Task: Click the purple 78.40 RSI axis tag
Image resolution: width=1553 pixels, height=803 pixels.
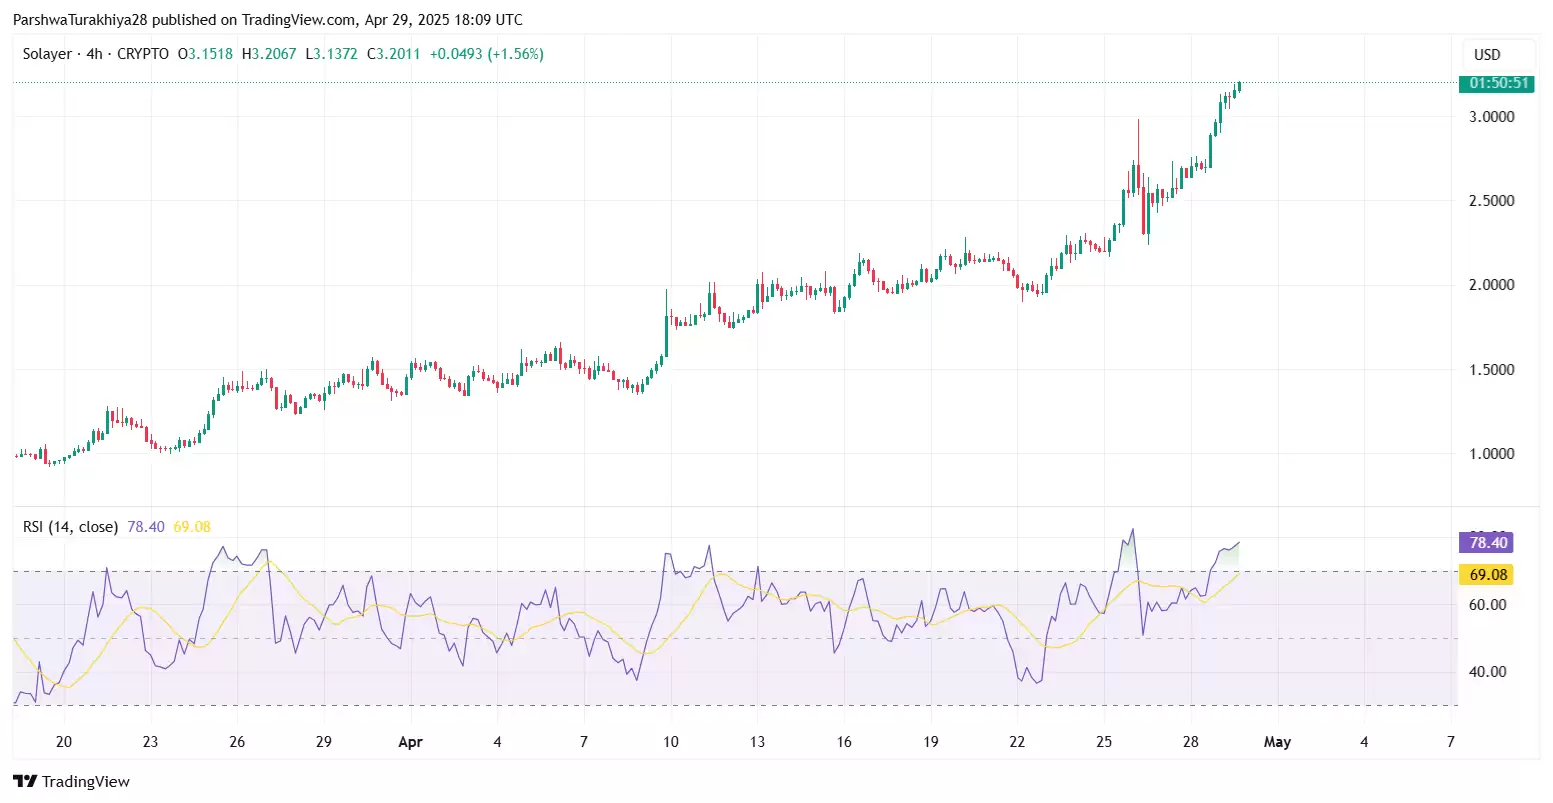Action: point(1487,543)
